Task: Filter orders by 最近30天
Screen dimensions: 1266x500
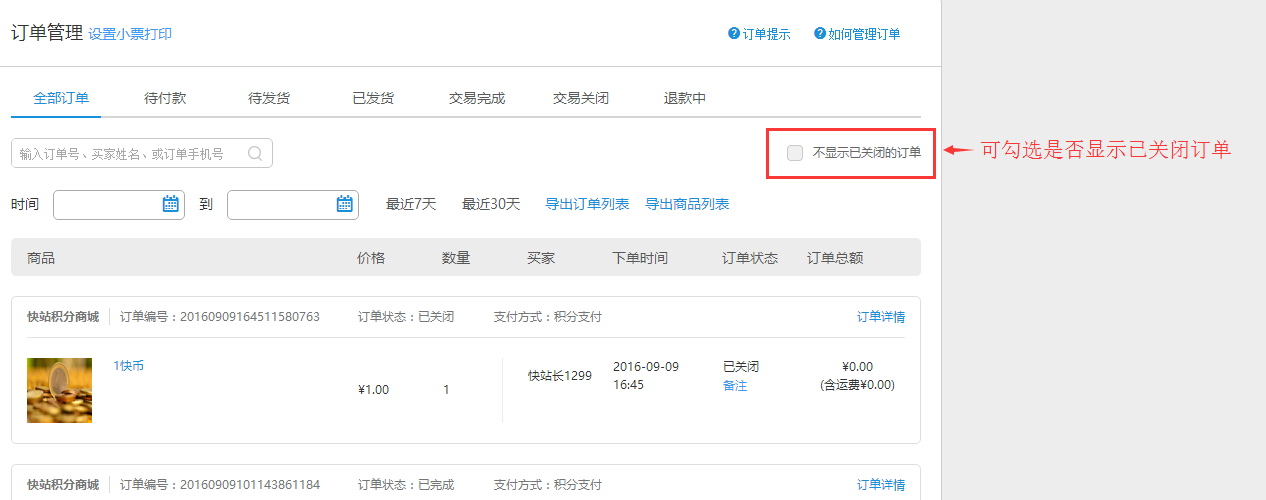Action: [x=491, y=204]
